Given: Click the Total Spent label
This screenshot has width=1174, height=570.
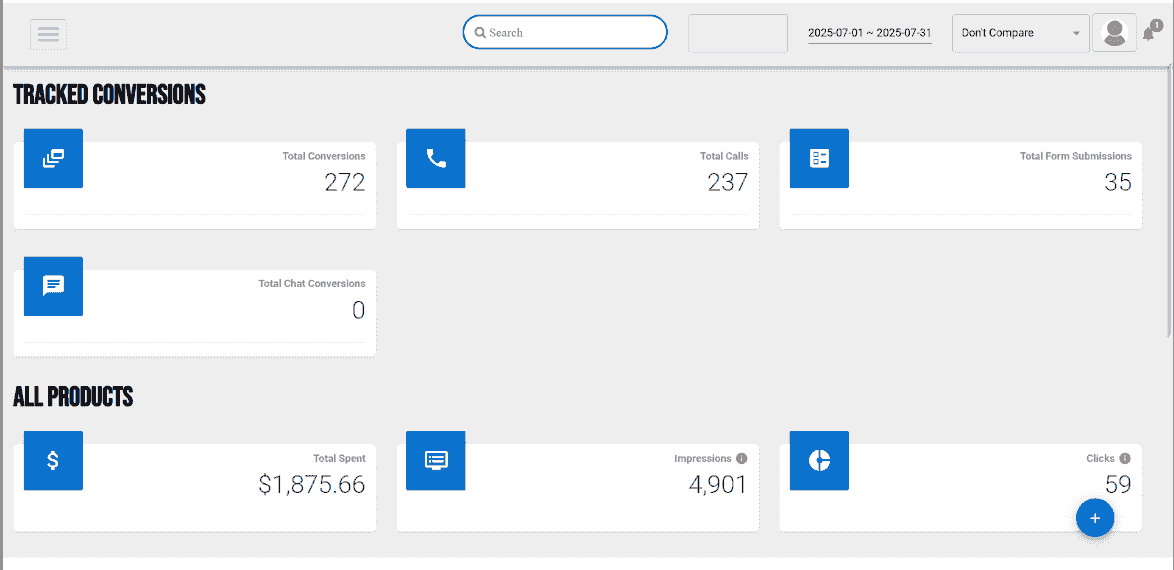Looking at the screenshot, I should click(x=339, y=458).
